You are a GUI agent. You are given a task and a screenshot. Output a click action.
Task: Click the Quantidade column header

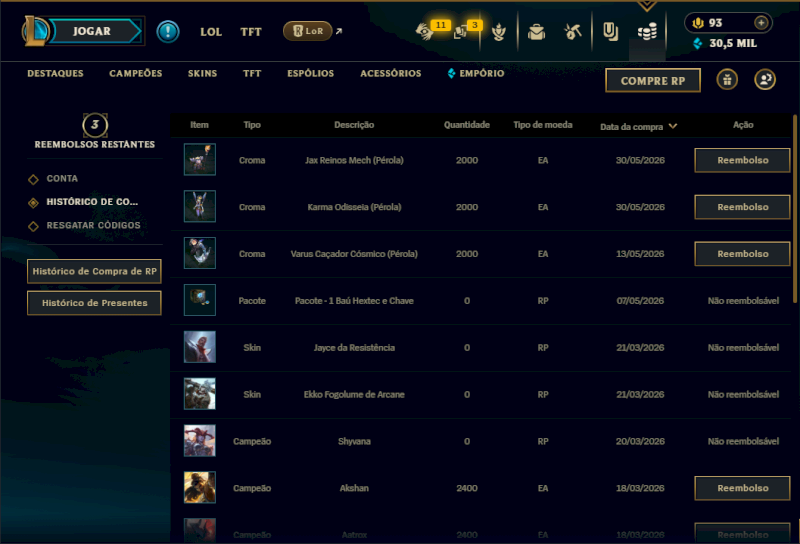point(467,125)
